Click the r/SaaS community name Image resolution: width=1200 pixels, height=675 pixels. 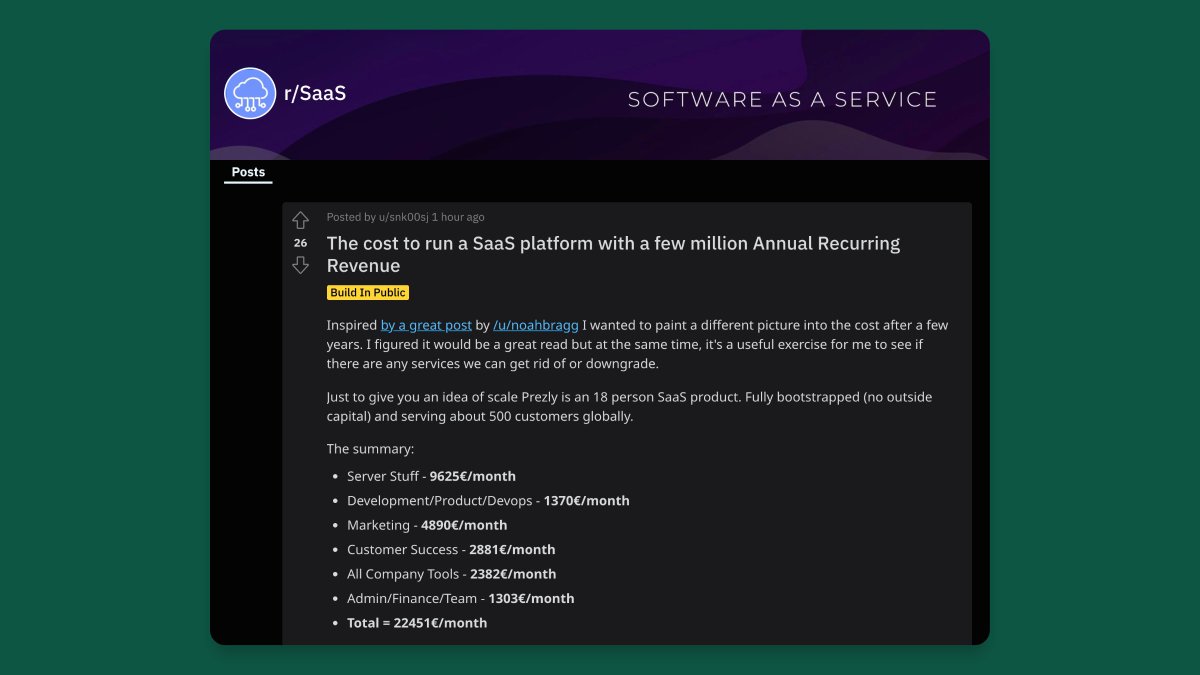(x=315, y=93)
